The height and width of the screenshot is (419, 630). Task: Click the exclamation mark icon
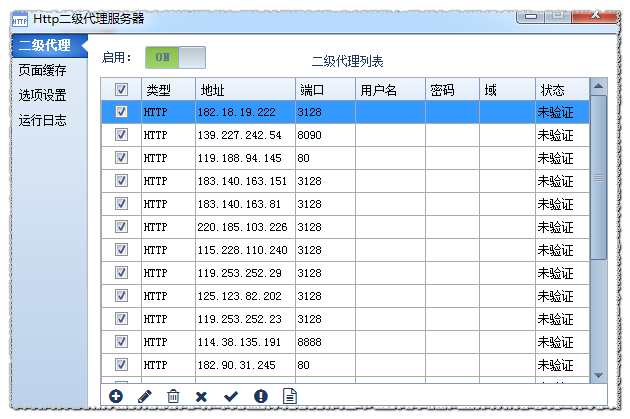pyautogui.click(x=260, y=397)
